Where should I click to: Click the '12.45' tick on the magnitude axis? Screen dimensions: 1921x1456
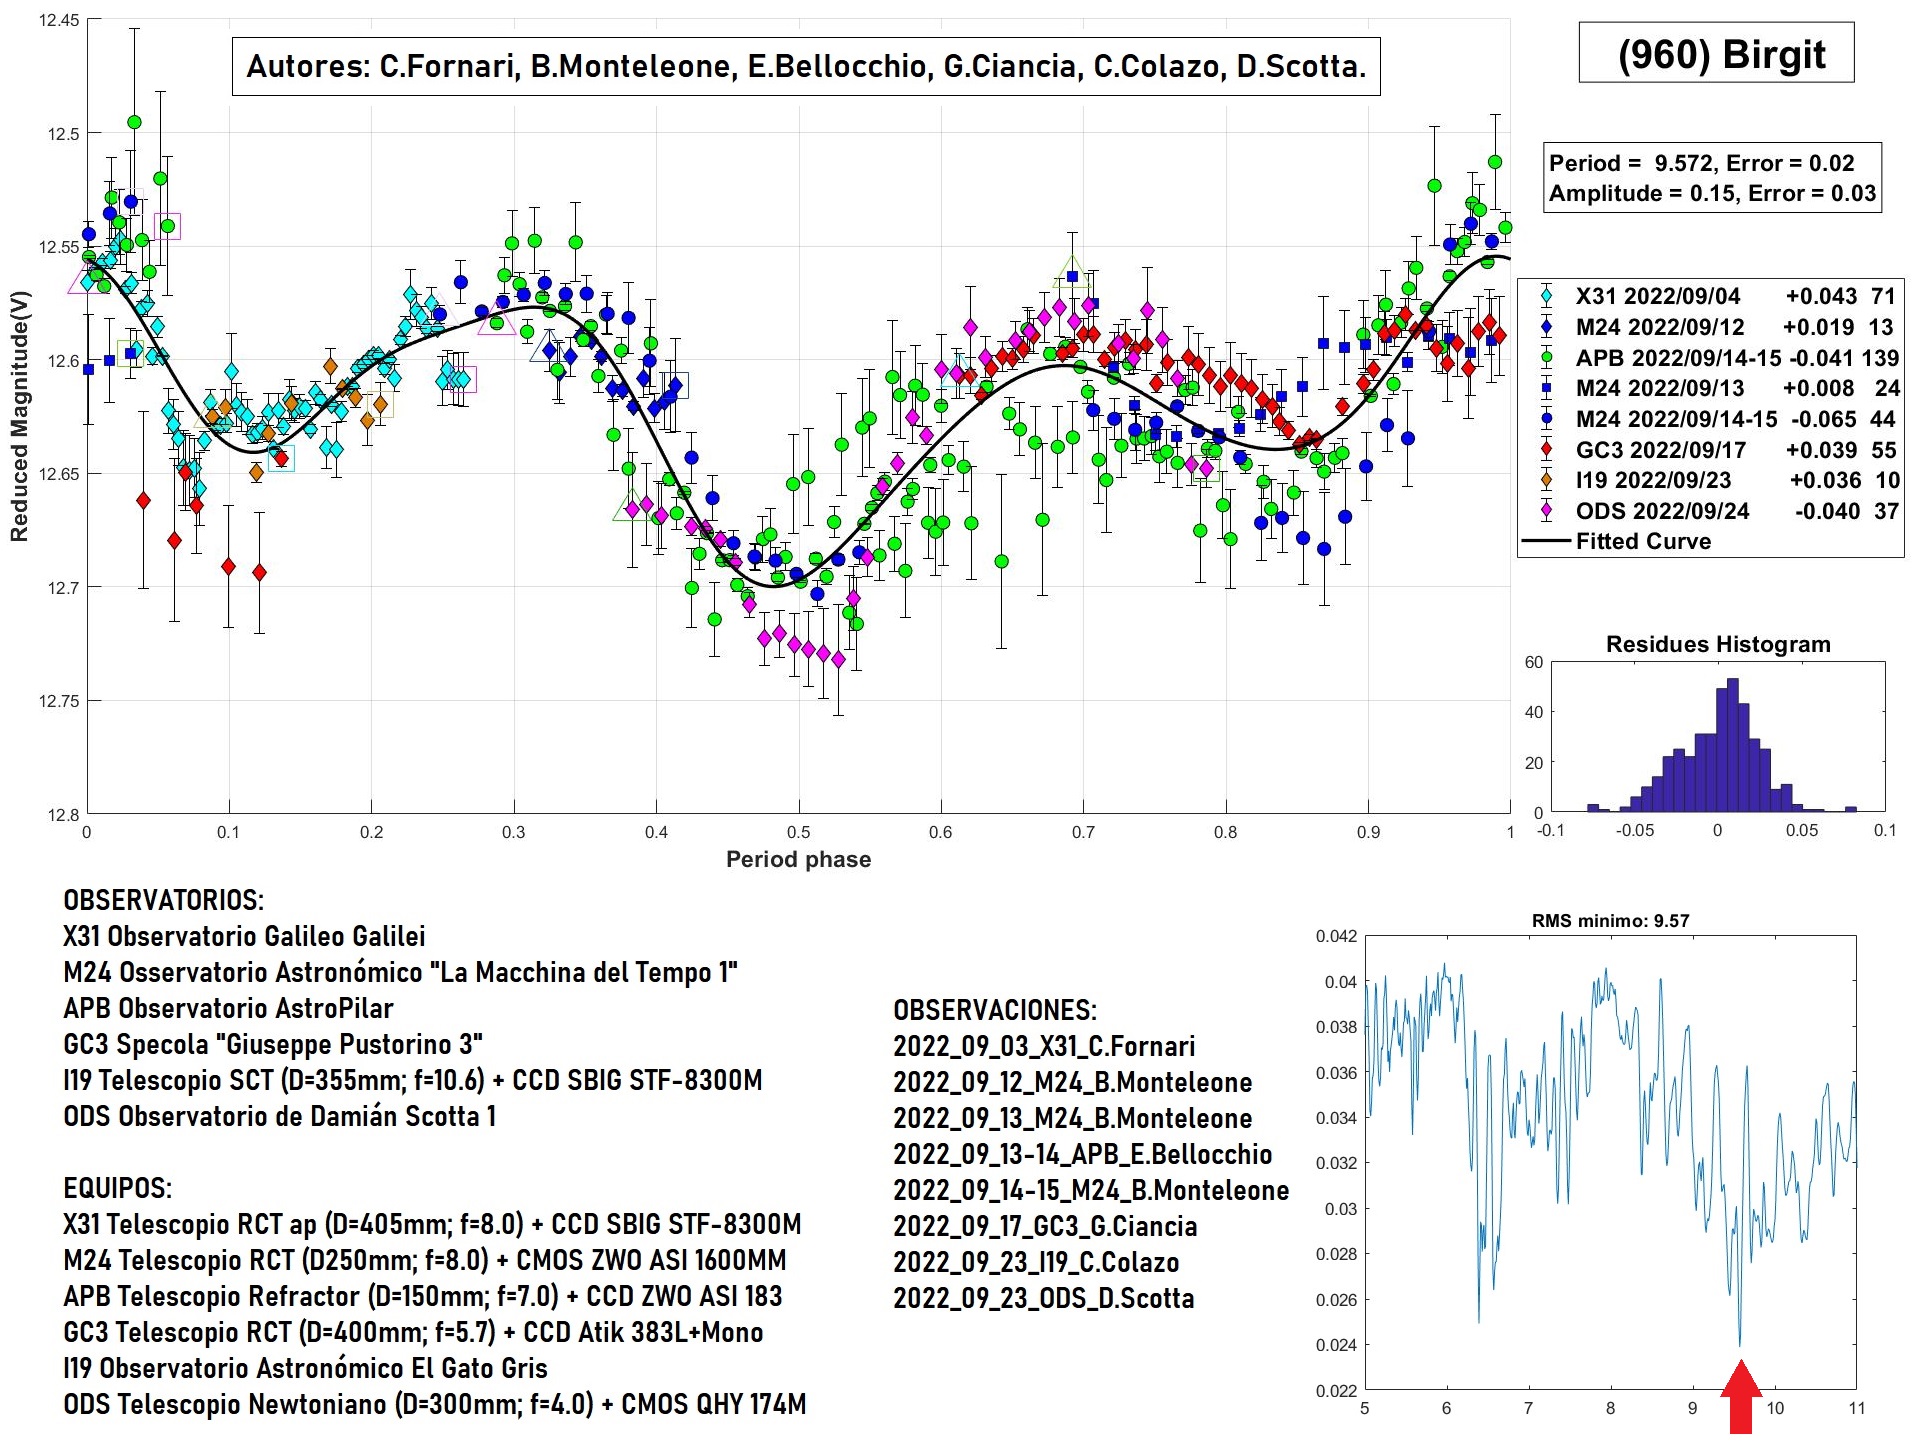(59, 20)
